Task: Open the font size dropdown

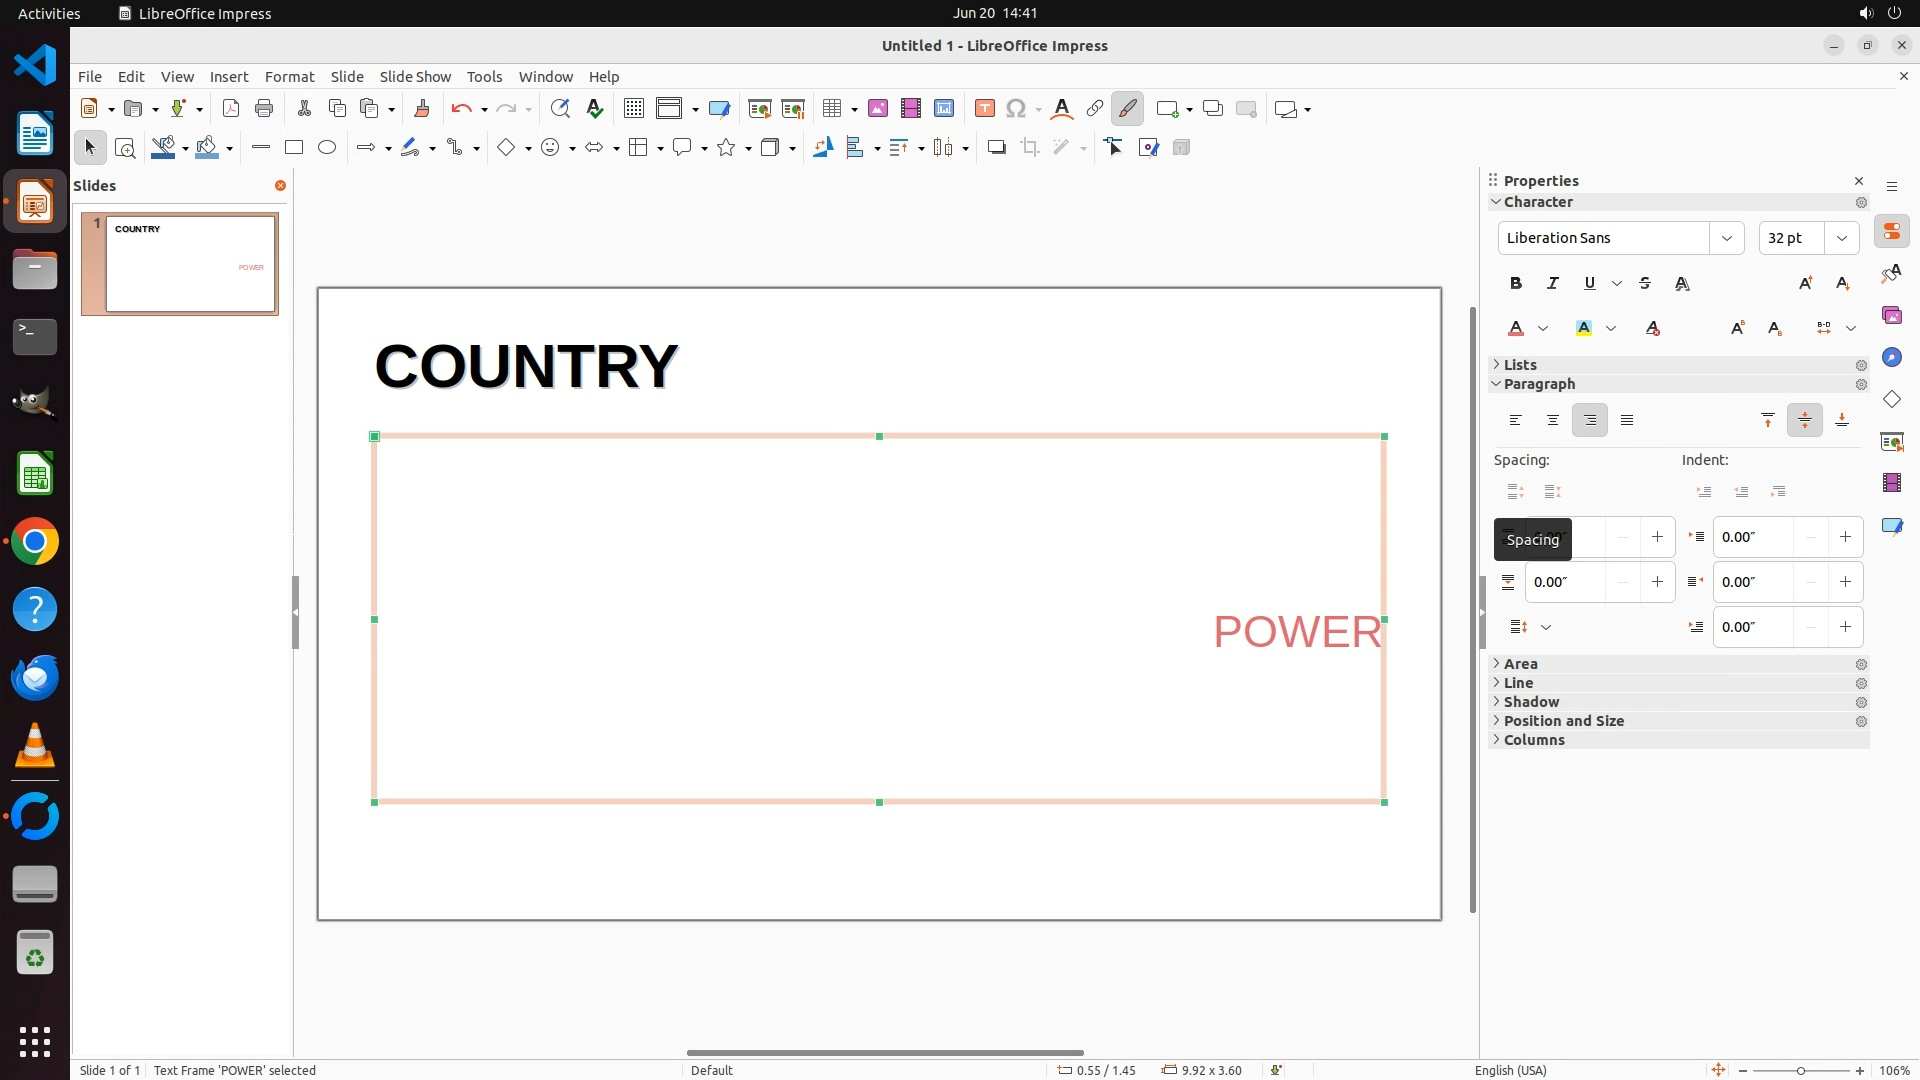Action: (1841, 238)
